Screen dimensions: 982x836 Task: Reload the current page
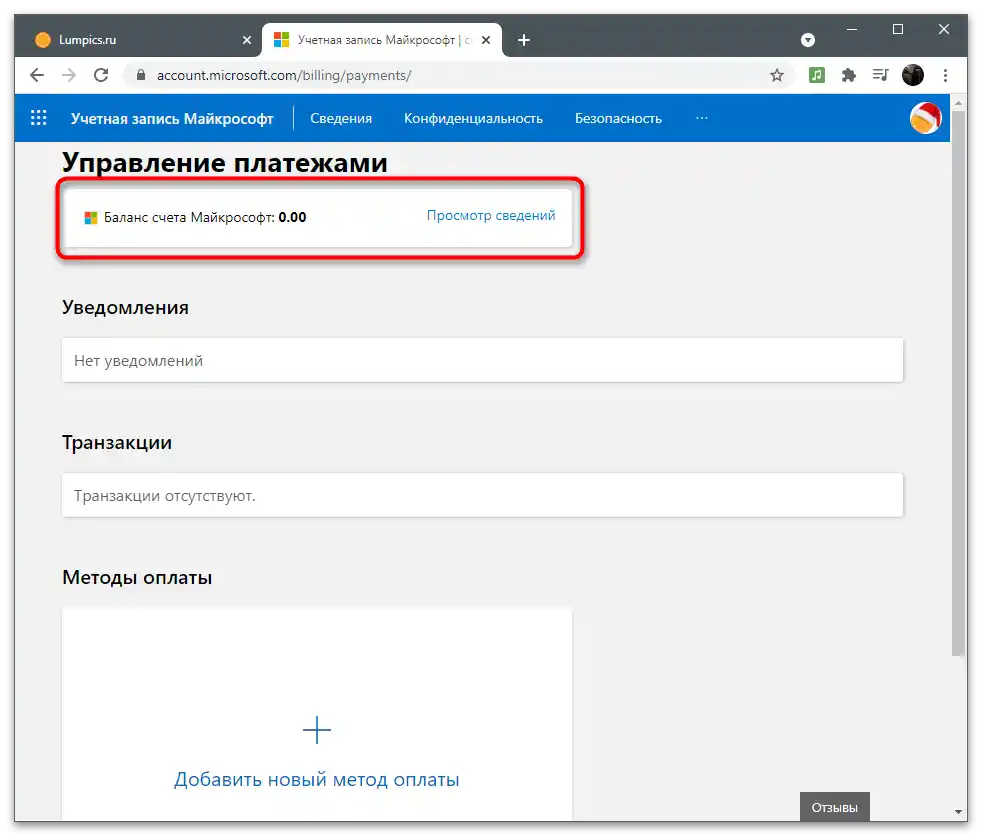point(101,75)
